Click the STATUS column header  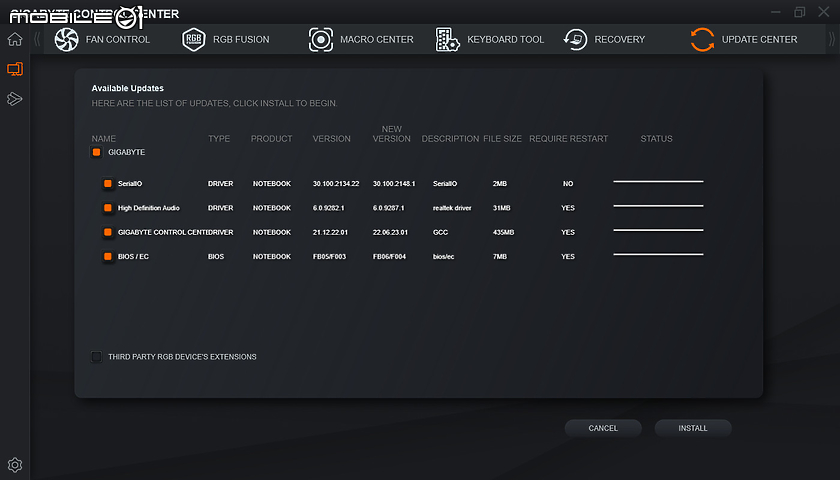pyautogui.click(x=656, y=138)
